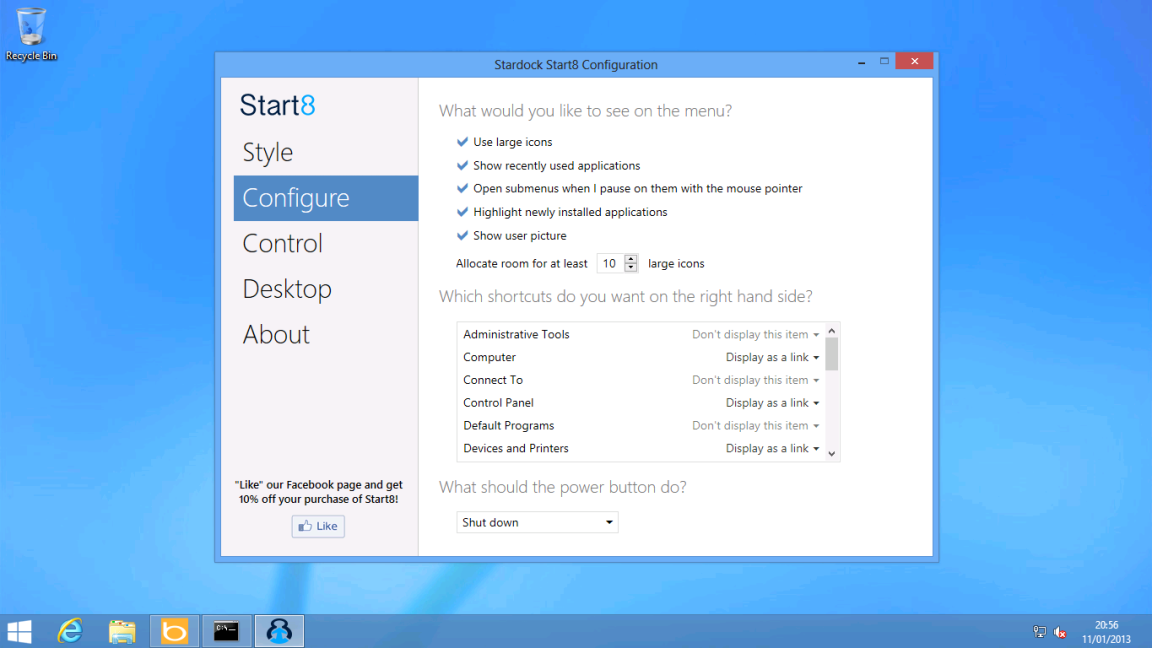Open the Bing app from the taskbar
Screen dimensions: 1152x648
click(x=174, y=631)
